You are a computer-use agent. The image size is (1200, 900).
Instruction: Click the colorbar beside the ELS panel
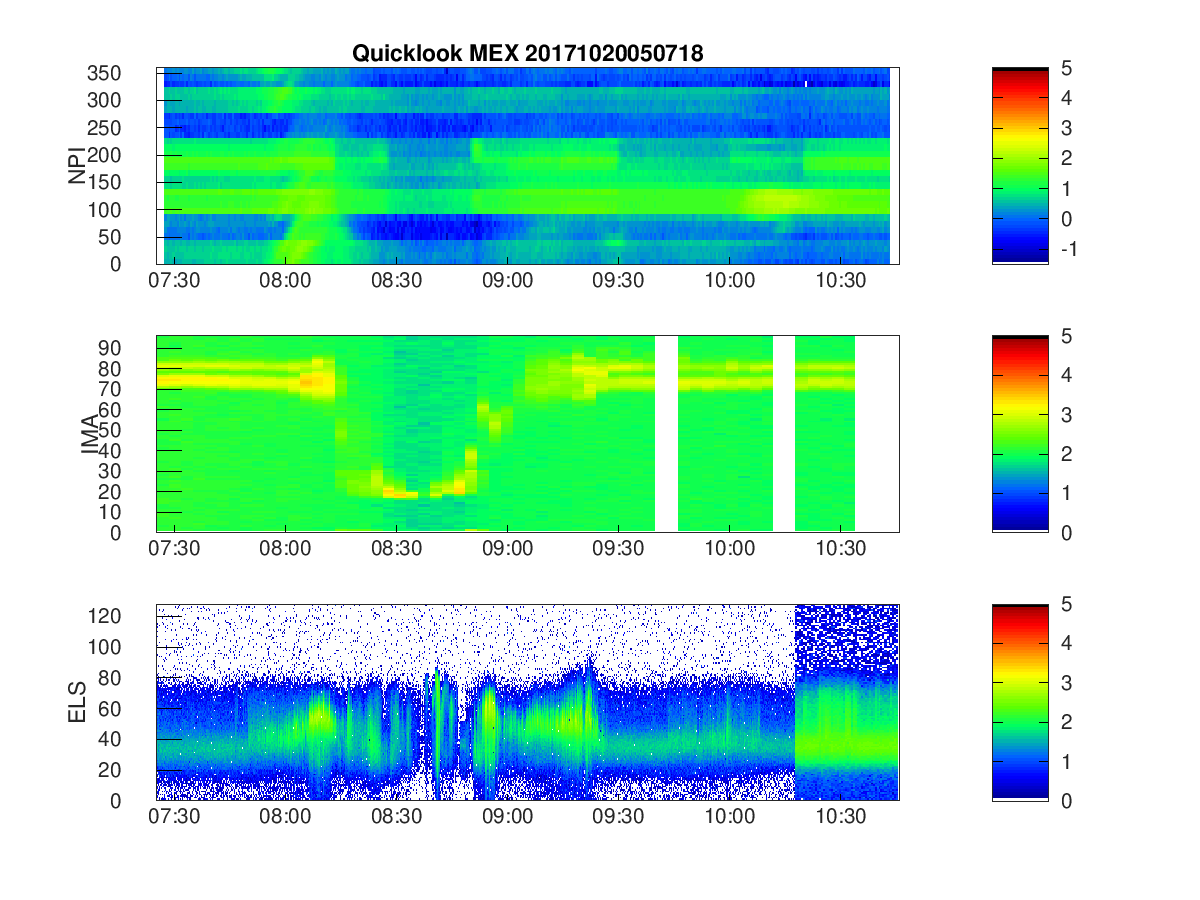coord(1020,702)
